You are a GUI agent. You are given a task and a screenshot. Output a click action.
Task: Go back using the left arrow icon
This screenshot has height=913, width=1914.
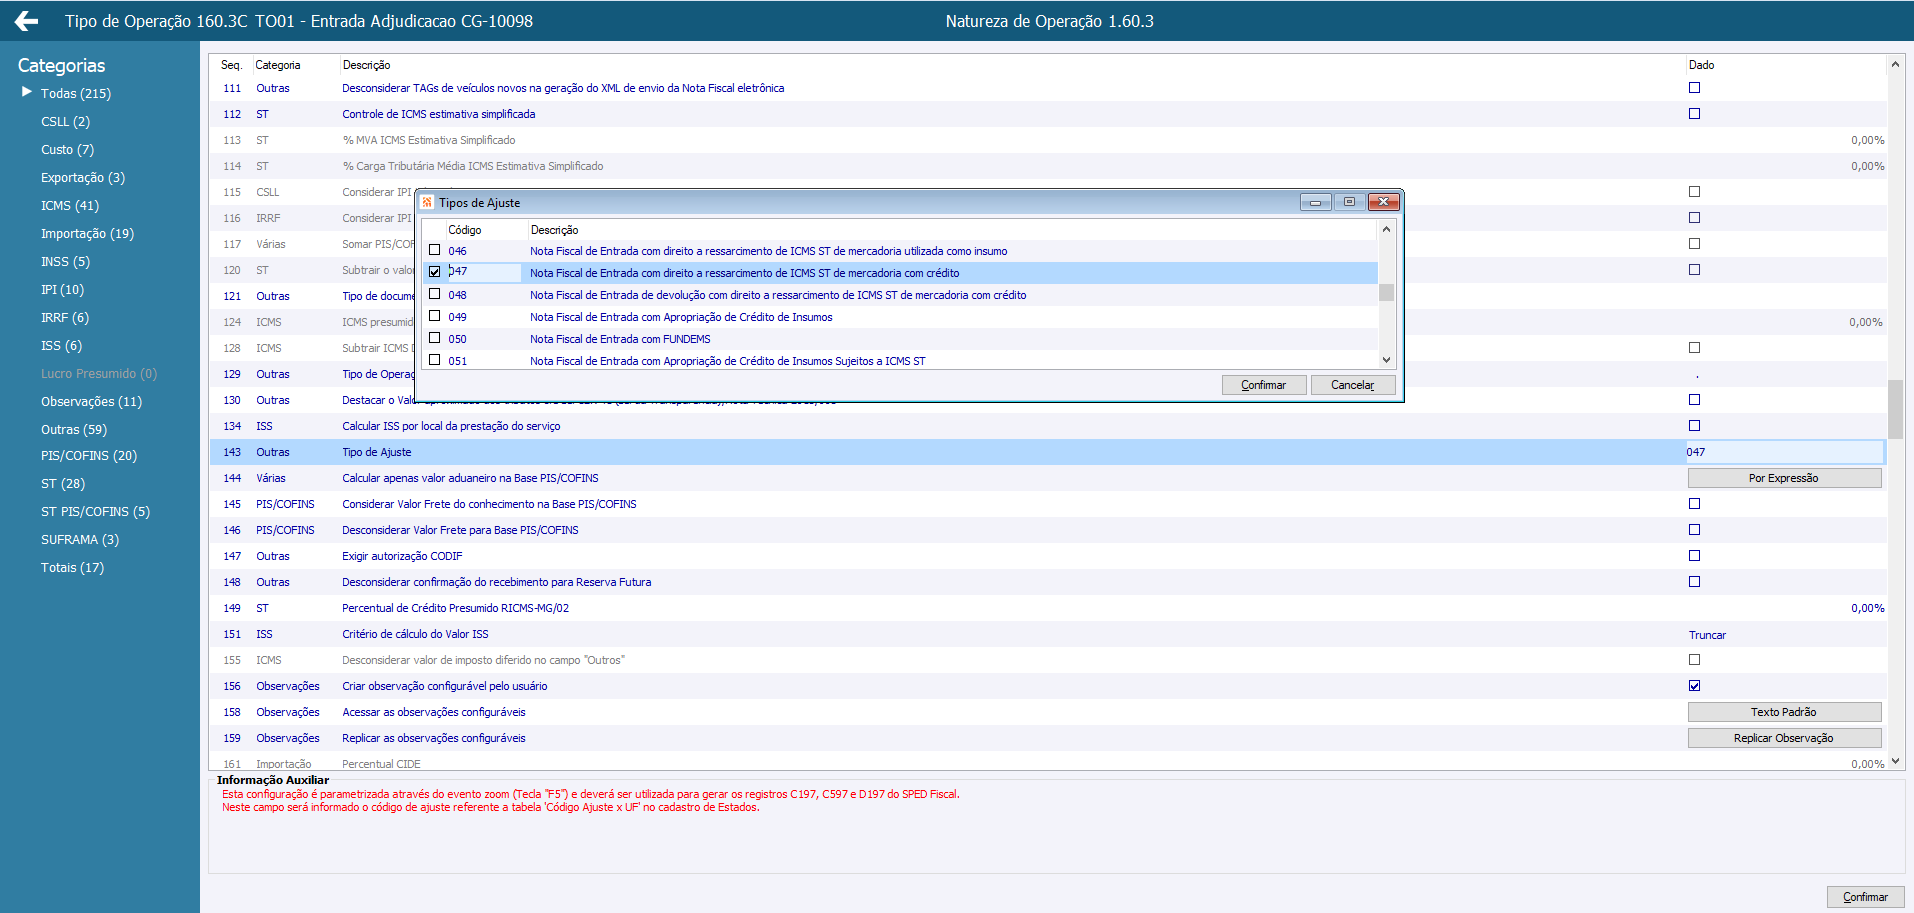(x=27, y=21)
